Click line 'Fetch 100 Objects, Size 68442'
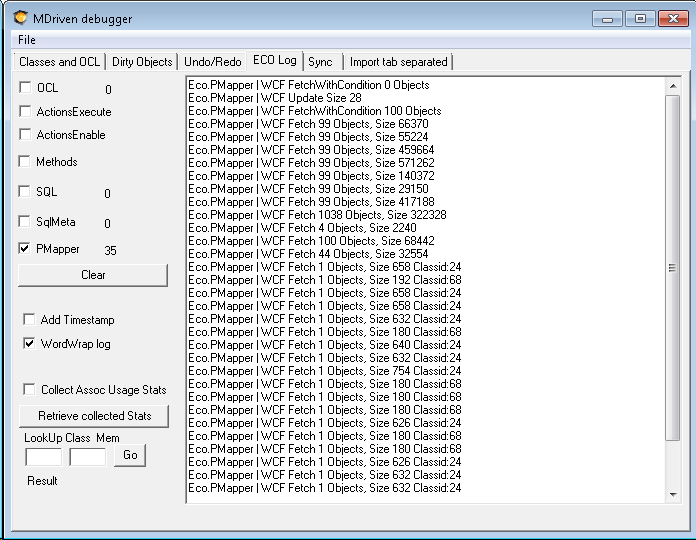696x540 pixels. point(311,241)
